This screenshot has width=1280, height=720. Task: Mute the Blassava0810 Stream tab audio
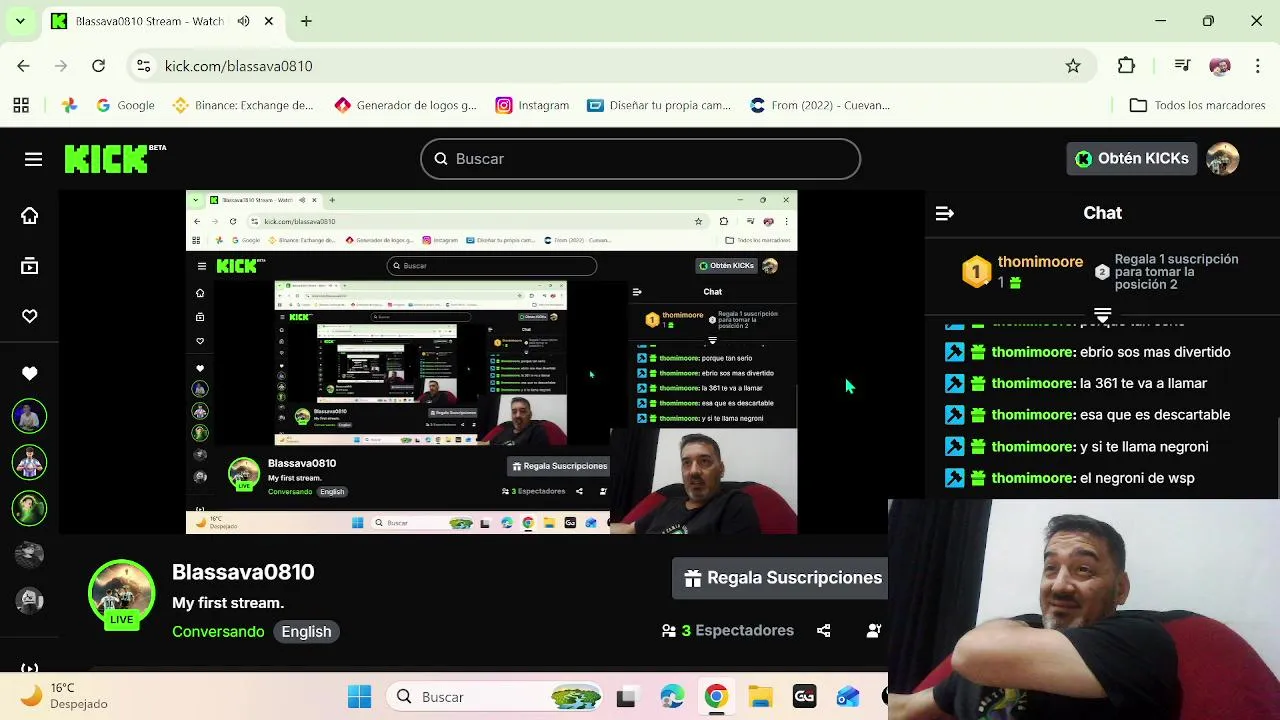point(243,21)
